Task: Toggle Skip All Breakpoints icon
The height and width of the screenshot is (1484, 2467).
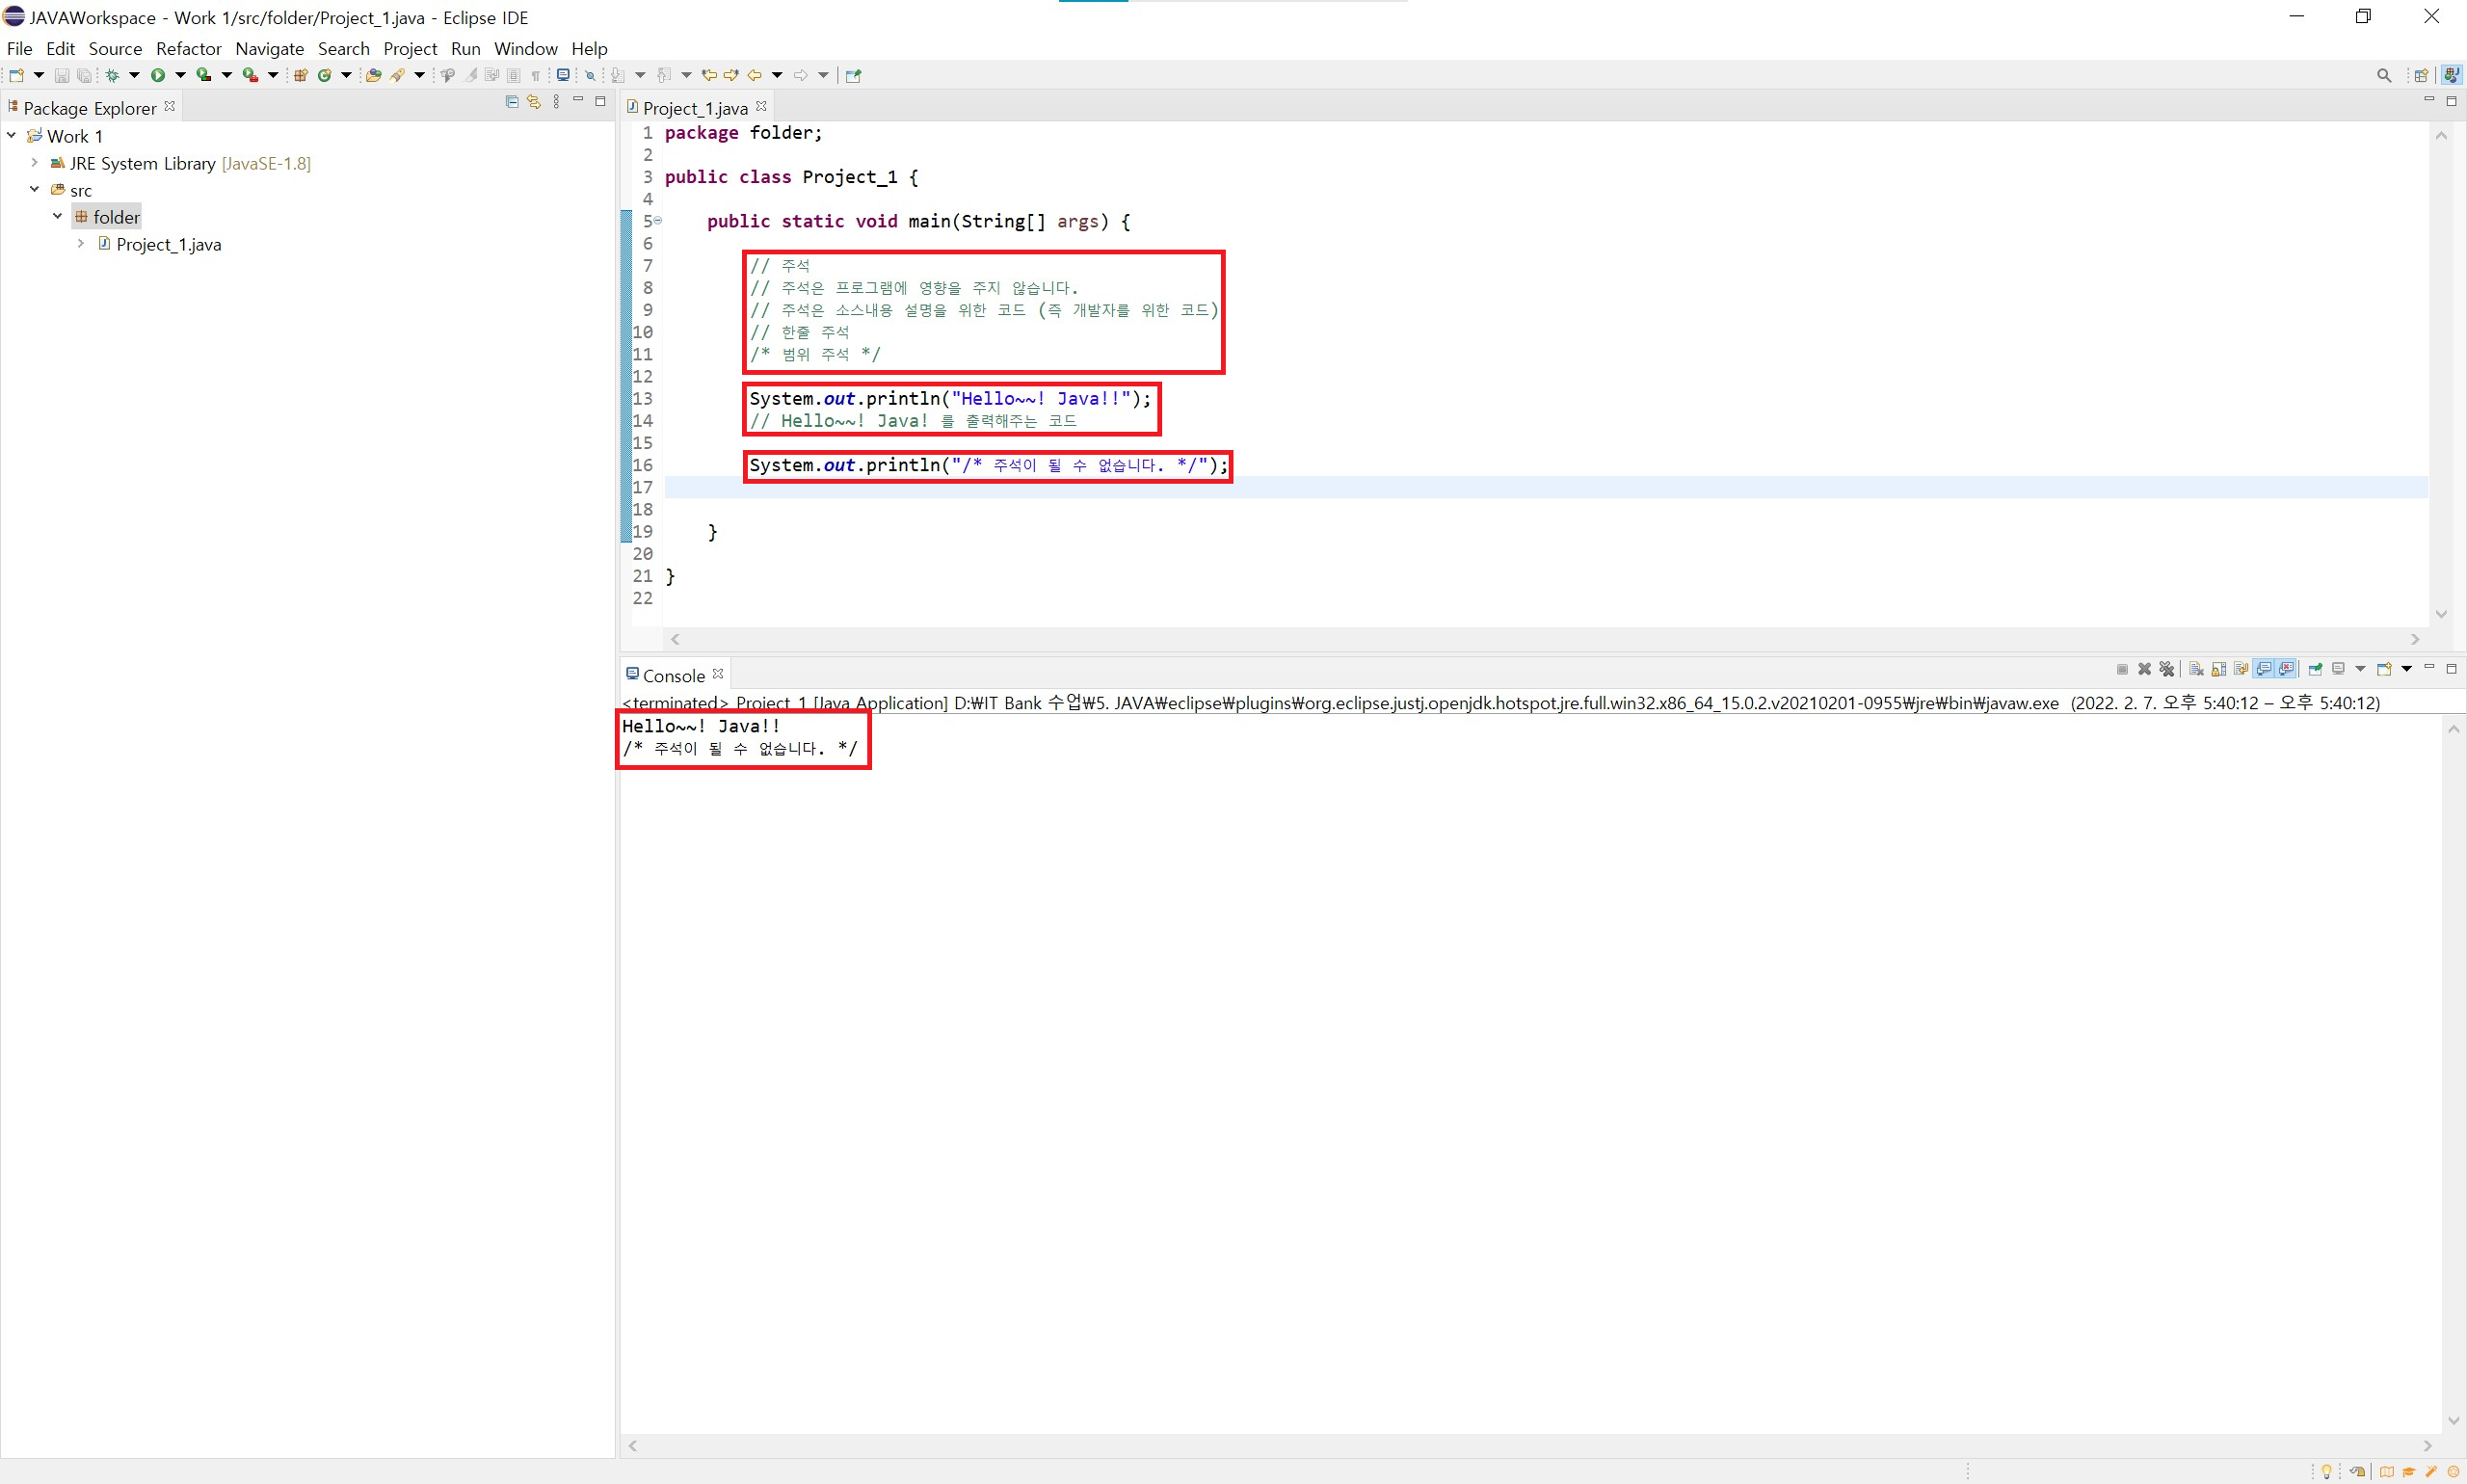Action: 590,75
